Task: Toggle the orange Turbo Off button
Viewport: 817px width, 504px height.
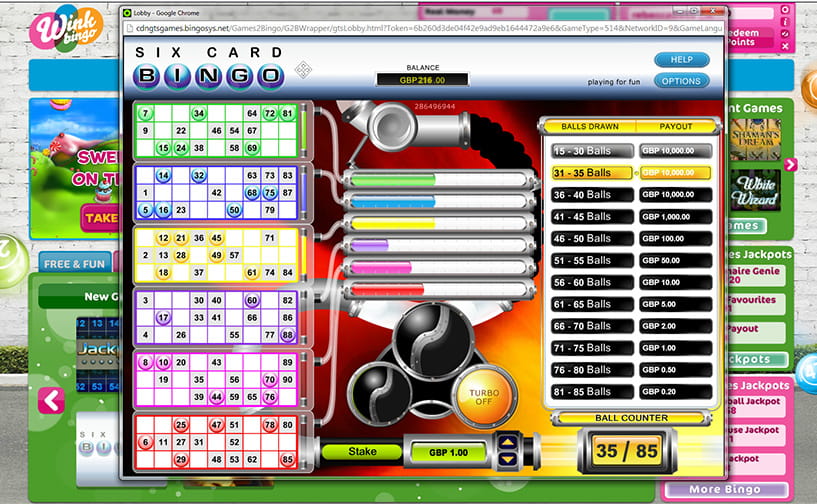Action: [484, 397]
